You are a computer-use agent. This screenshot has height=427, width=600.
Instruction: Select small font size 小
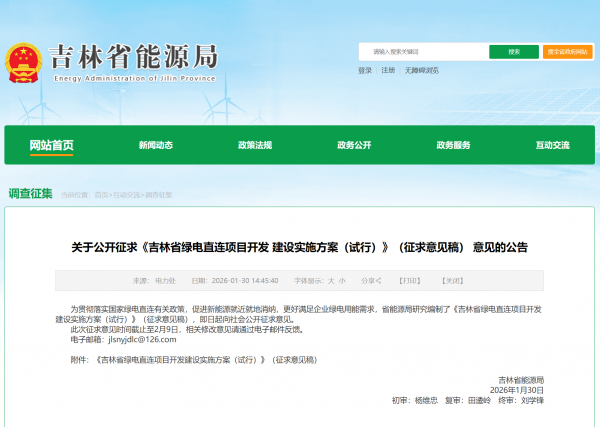pos(341,281)
